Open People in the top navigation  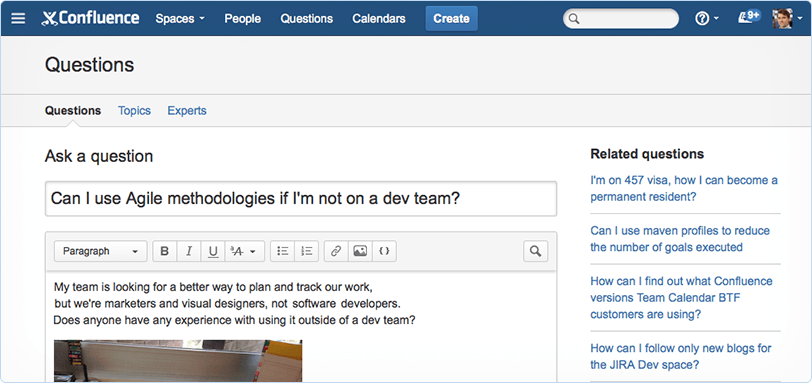(242, 19)
